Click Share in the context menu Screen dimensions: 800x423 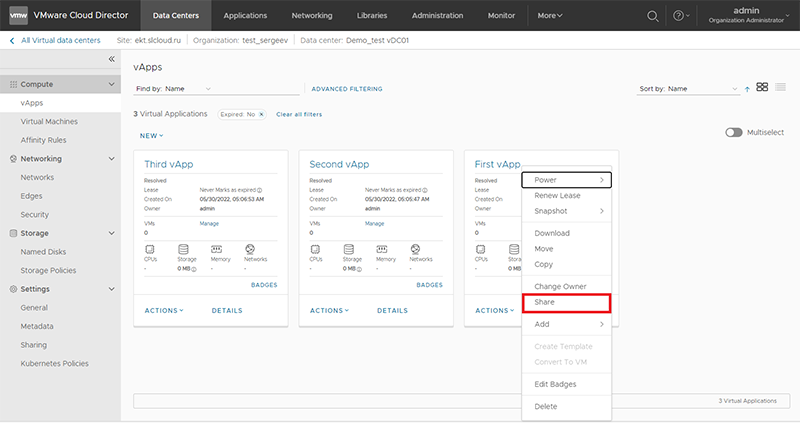pyautogui.click(x=566, y=303)
